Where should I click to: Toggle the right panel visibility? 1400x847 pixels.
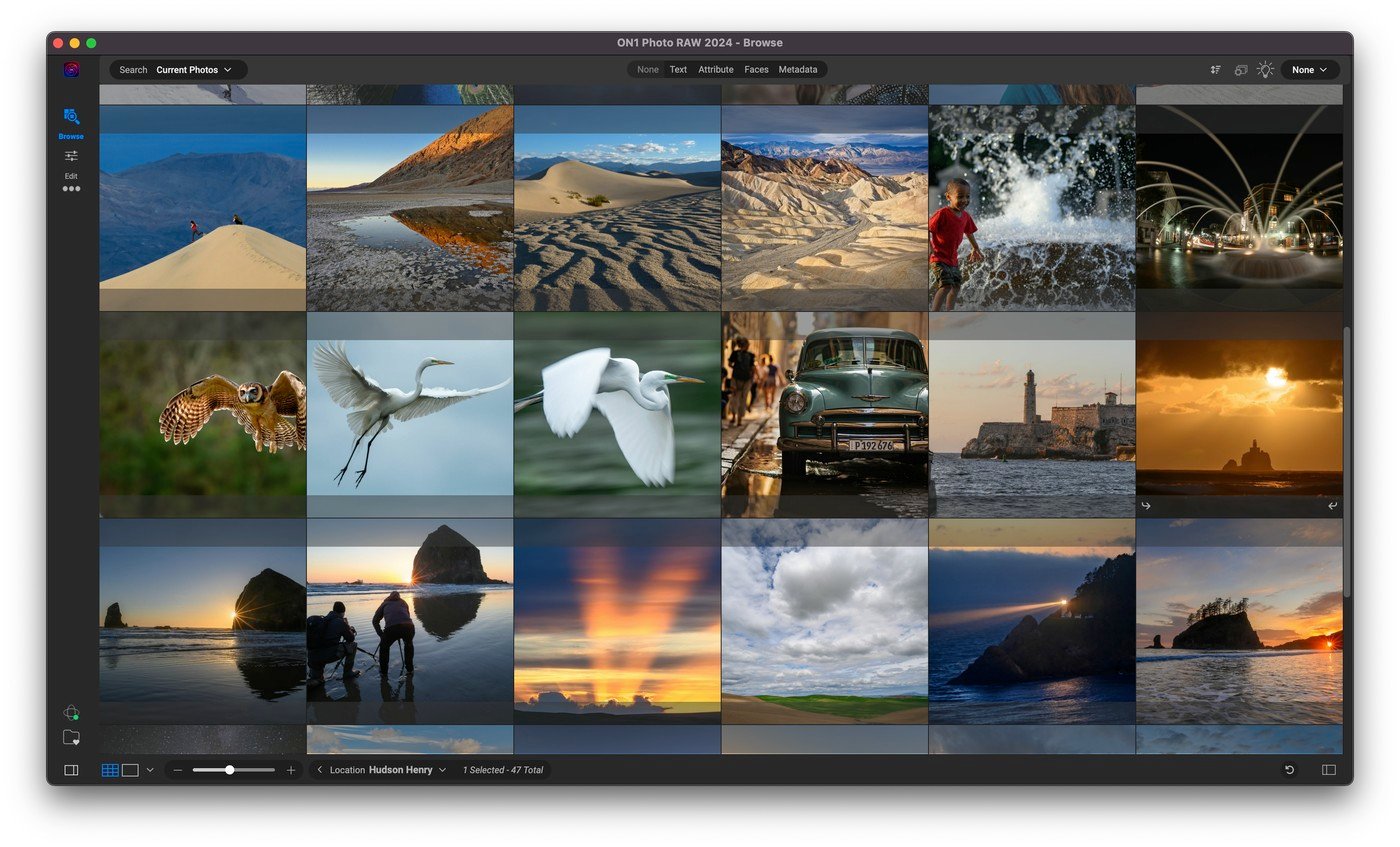click(x=1328, y=770)
